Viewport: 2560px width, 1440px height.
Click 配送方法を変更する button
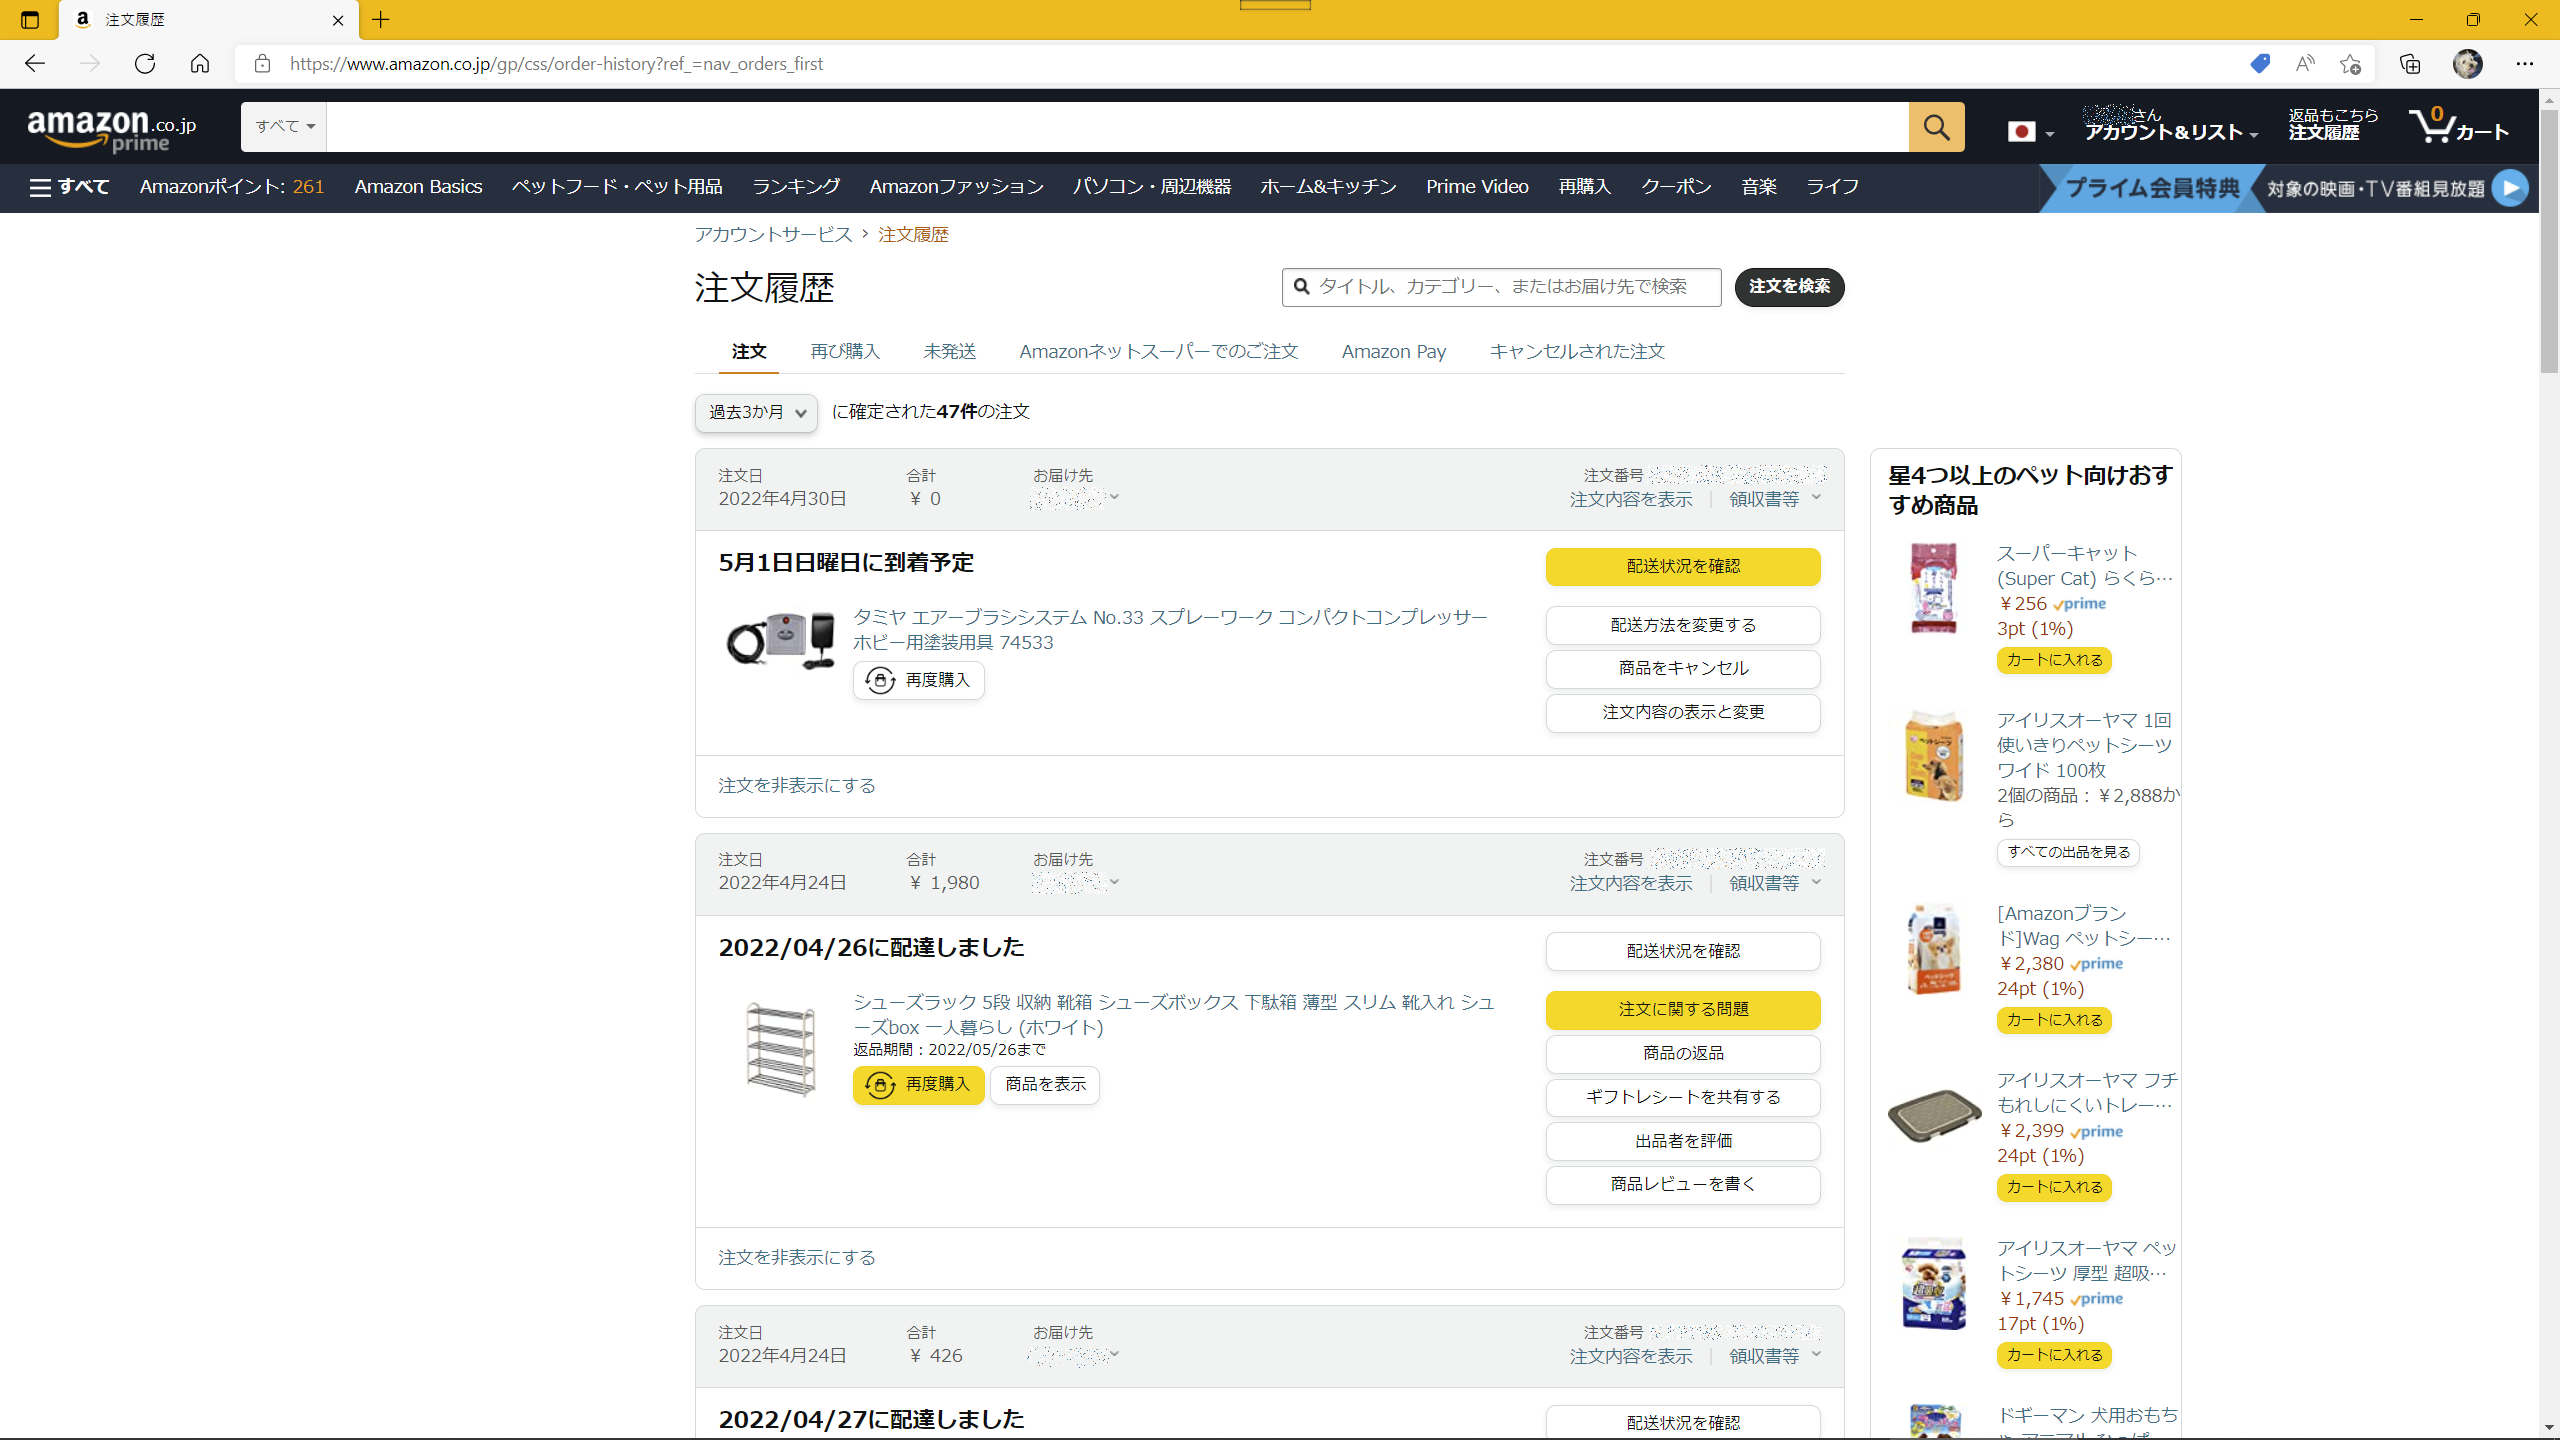1683,626
